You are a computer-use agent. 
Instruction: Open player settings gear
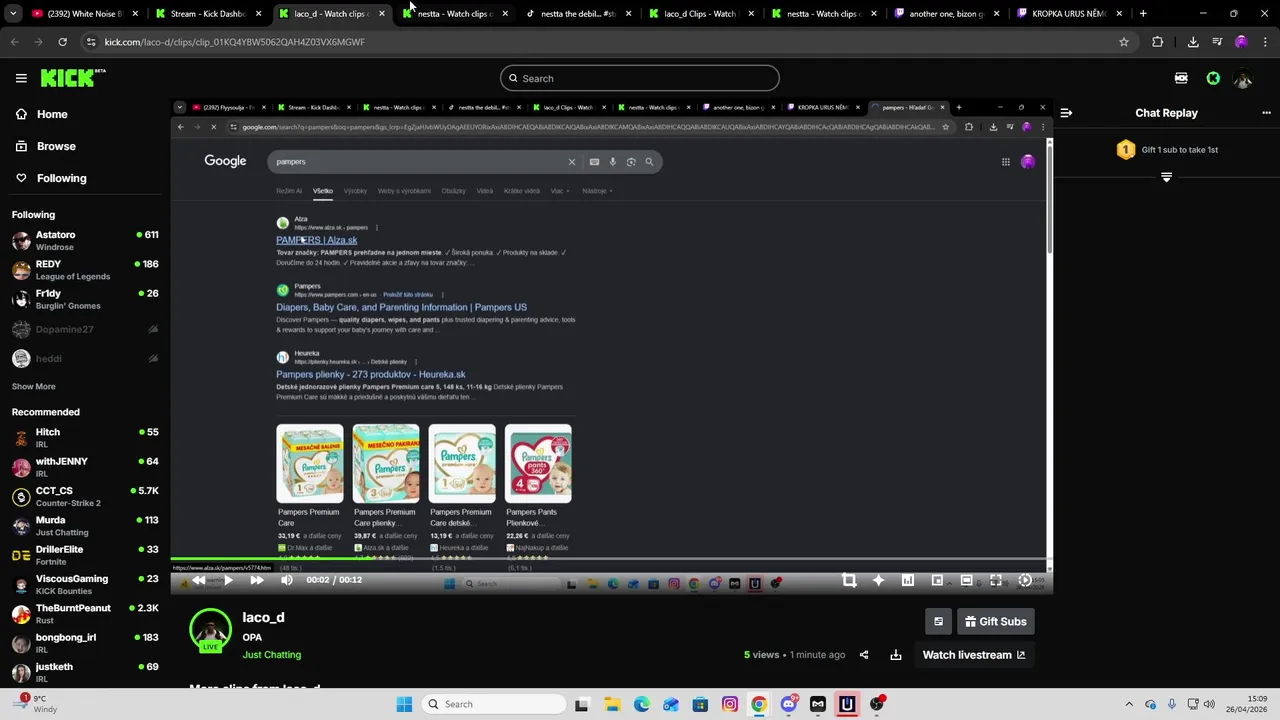tap(1025, 580)
